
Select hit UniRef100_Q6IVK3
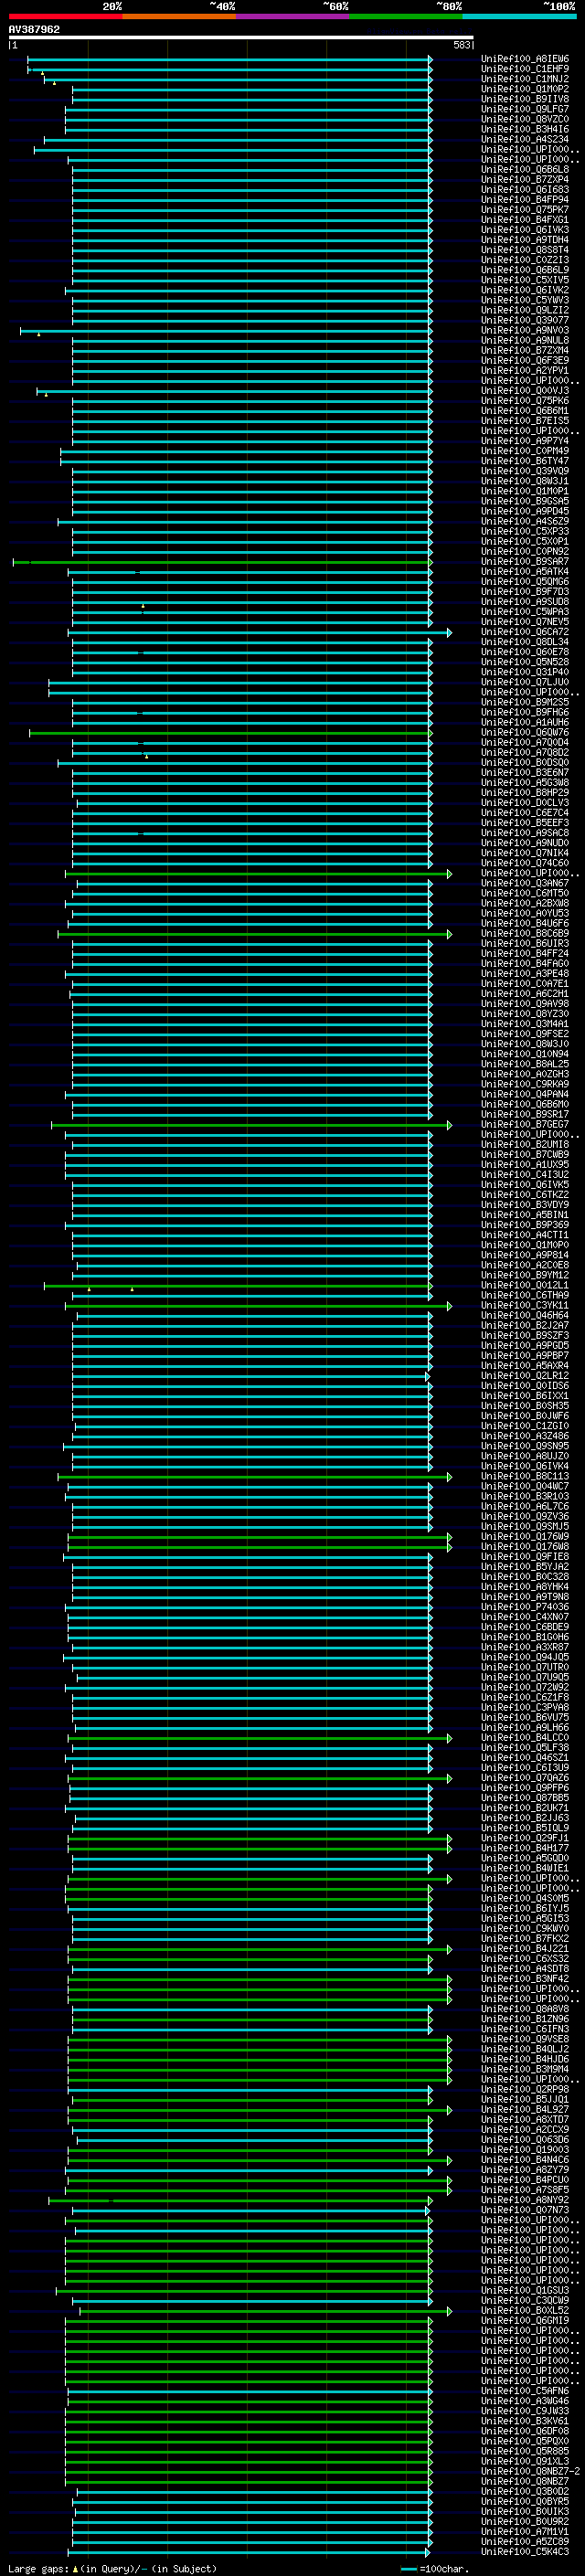pos(525,230)
